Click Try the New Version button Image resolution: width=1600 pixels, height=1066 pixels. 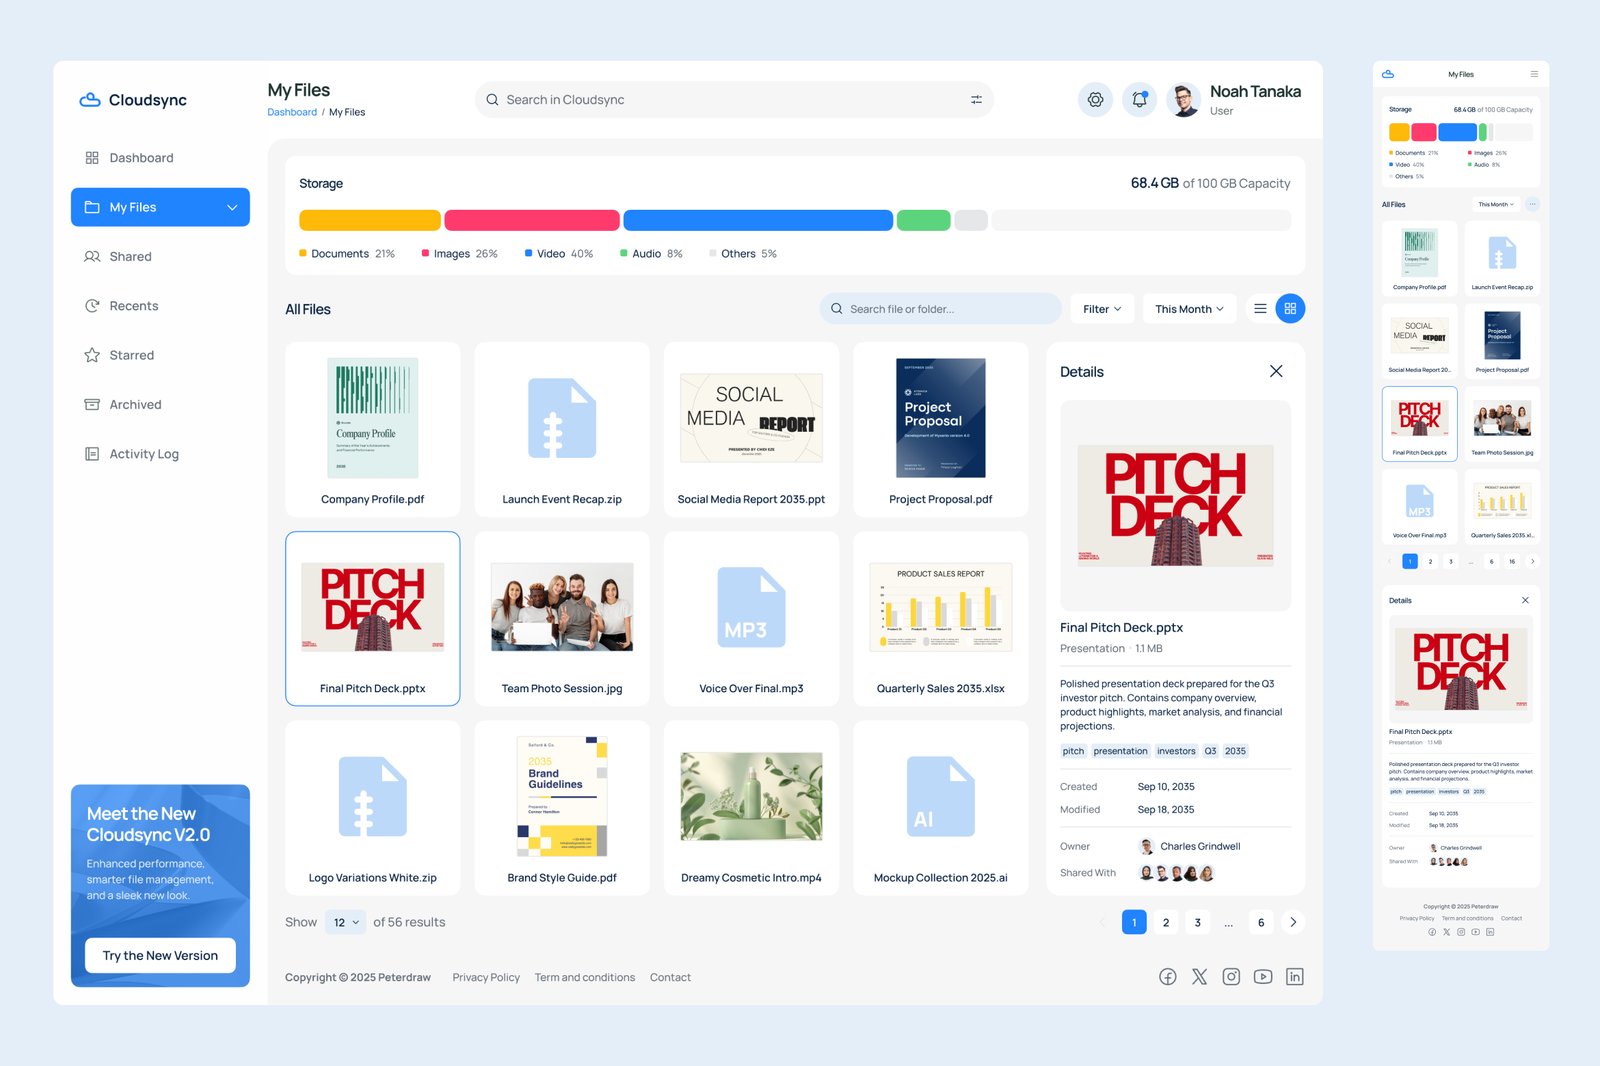coord(160,955)
